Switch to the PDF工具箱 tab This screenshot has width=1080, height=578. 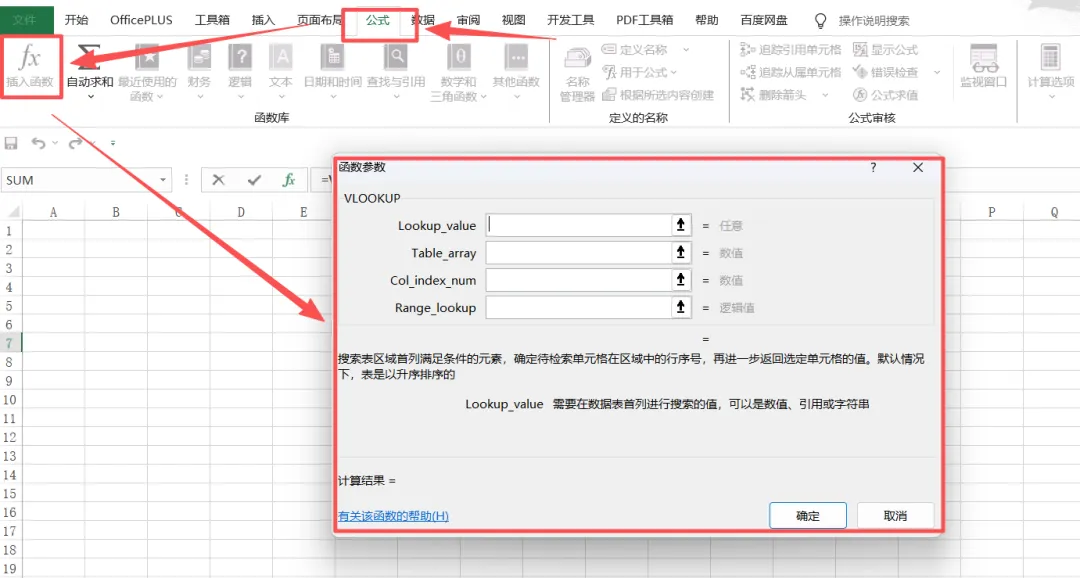tap(644, 20)
